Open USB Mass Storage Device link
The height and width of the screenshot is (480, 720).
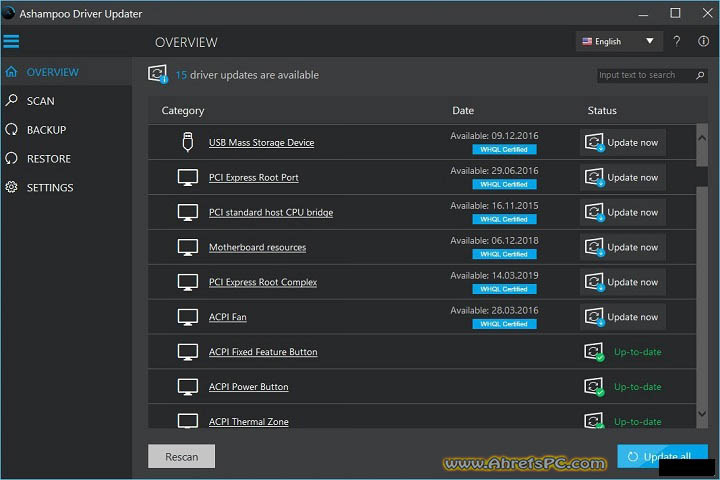[261, 142]
